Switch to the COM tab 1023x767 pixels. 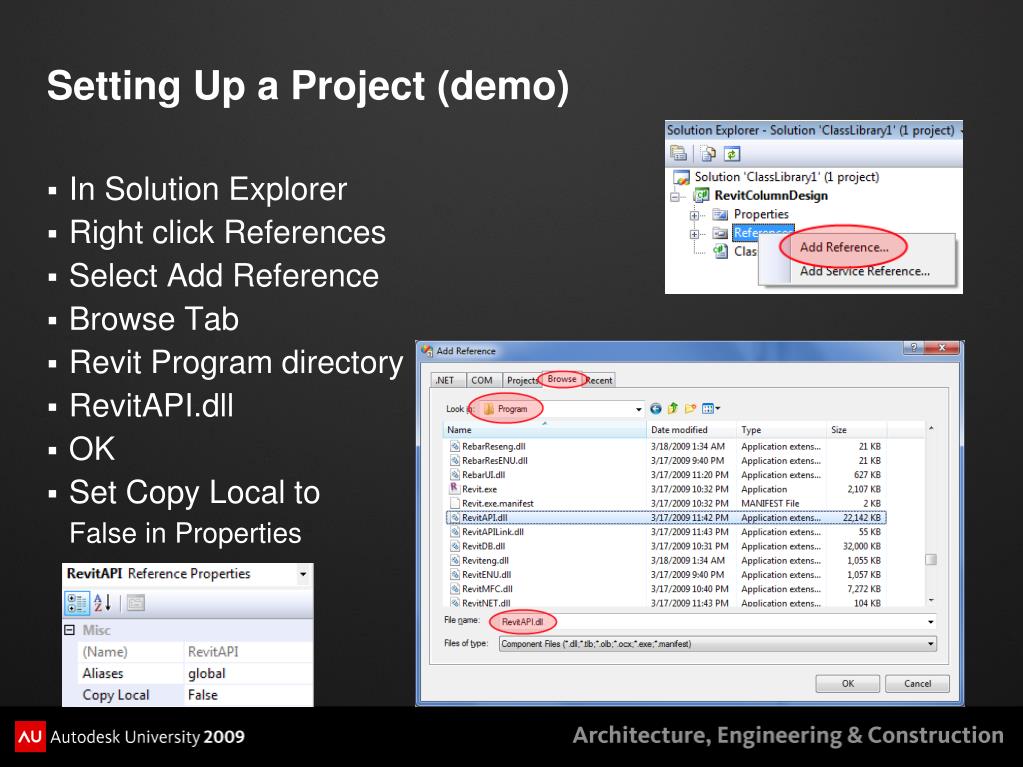click(x=482, y=380)
